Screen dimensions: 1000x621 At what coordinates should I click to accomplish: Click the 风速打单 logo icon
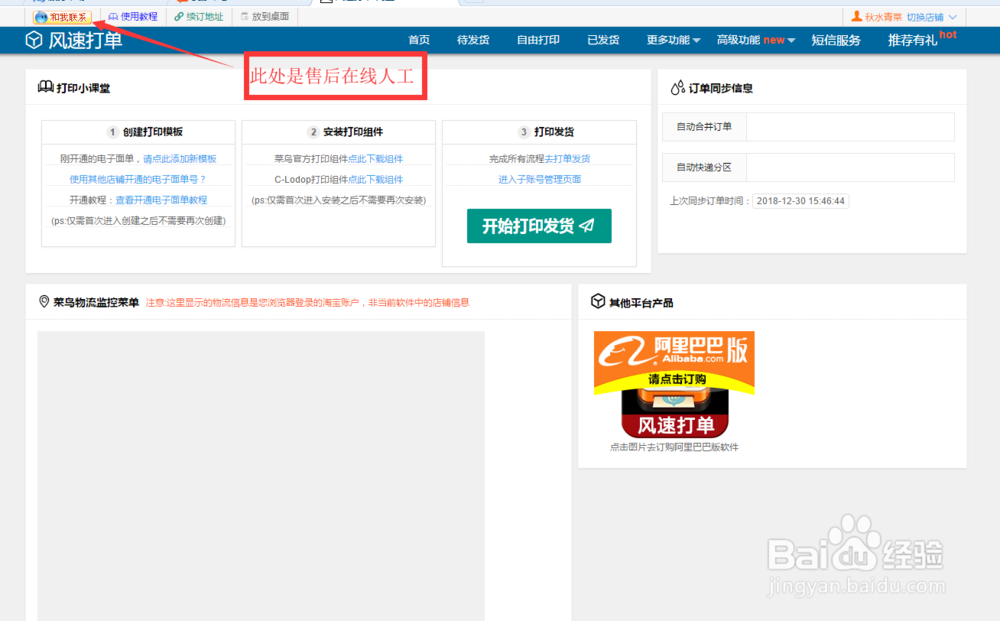click(x=32, y=40)
